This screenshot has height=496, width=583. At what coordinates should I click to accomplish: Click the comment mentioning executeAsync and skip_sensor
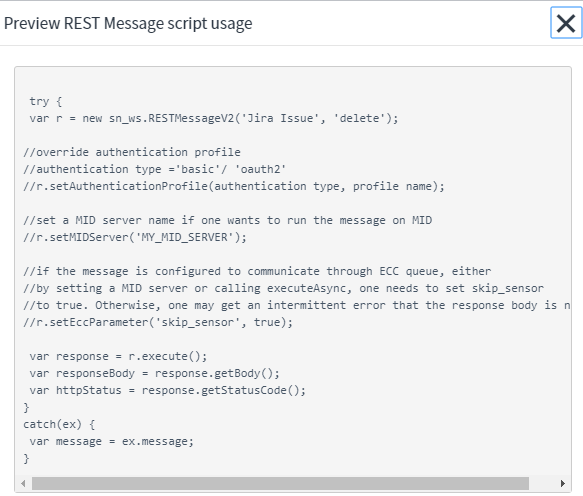tap(283, 288)
